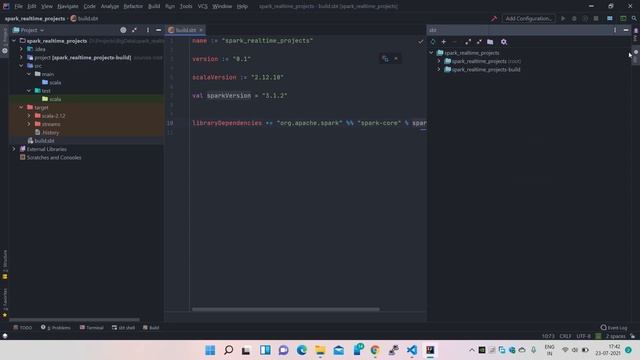Open the TODO tool window

(x=22, y=327)
